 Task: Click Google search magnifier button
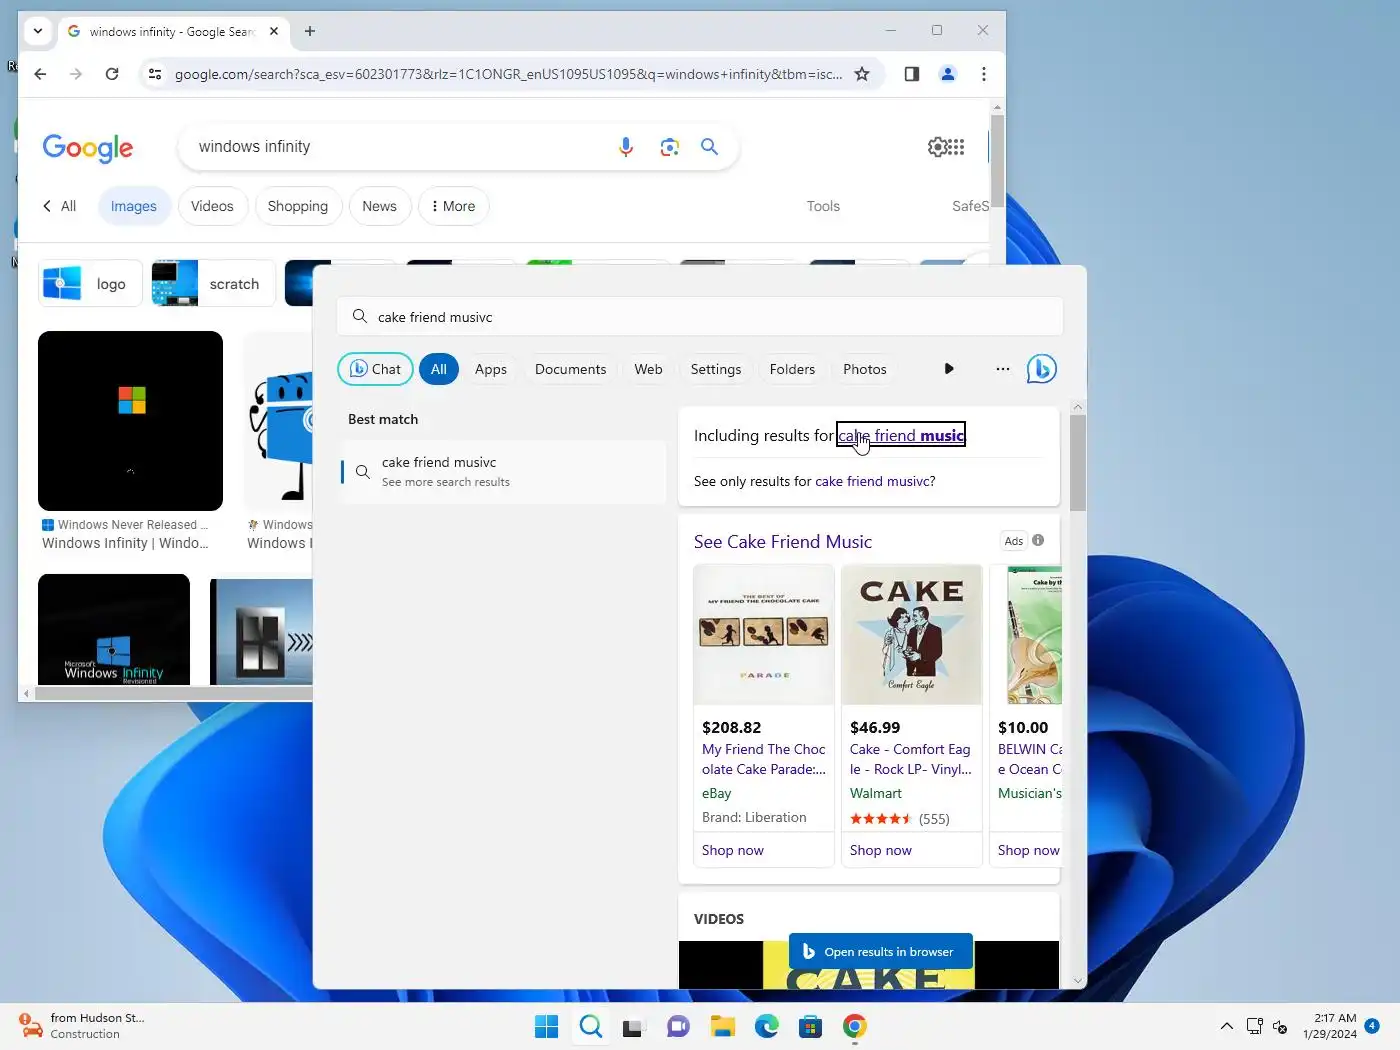(710, 147)
